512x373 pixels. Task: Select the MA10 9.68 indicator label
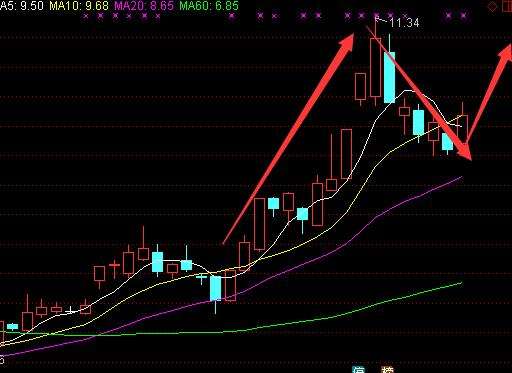point(79,6)
